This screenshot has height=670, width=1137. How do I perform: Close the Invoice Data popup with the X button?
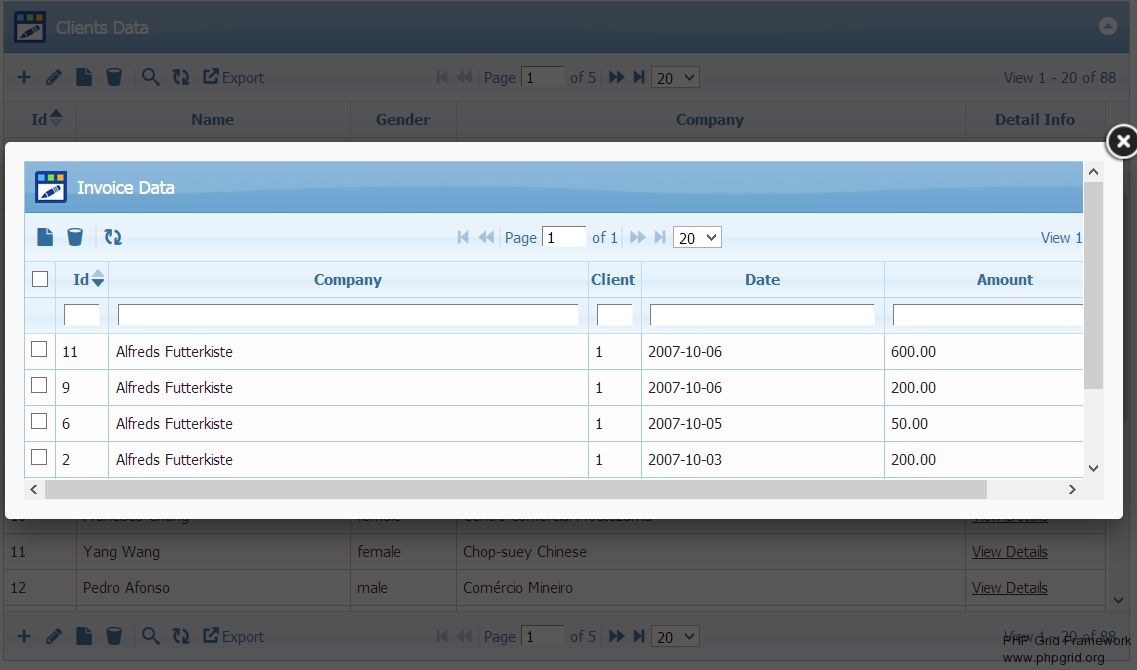(x=1122, y=142)
